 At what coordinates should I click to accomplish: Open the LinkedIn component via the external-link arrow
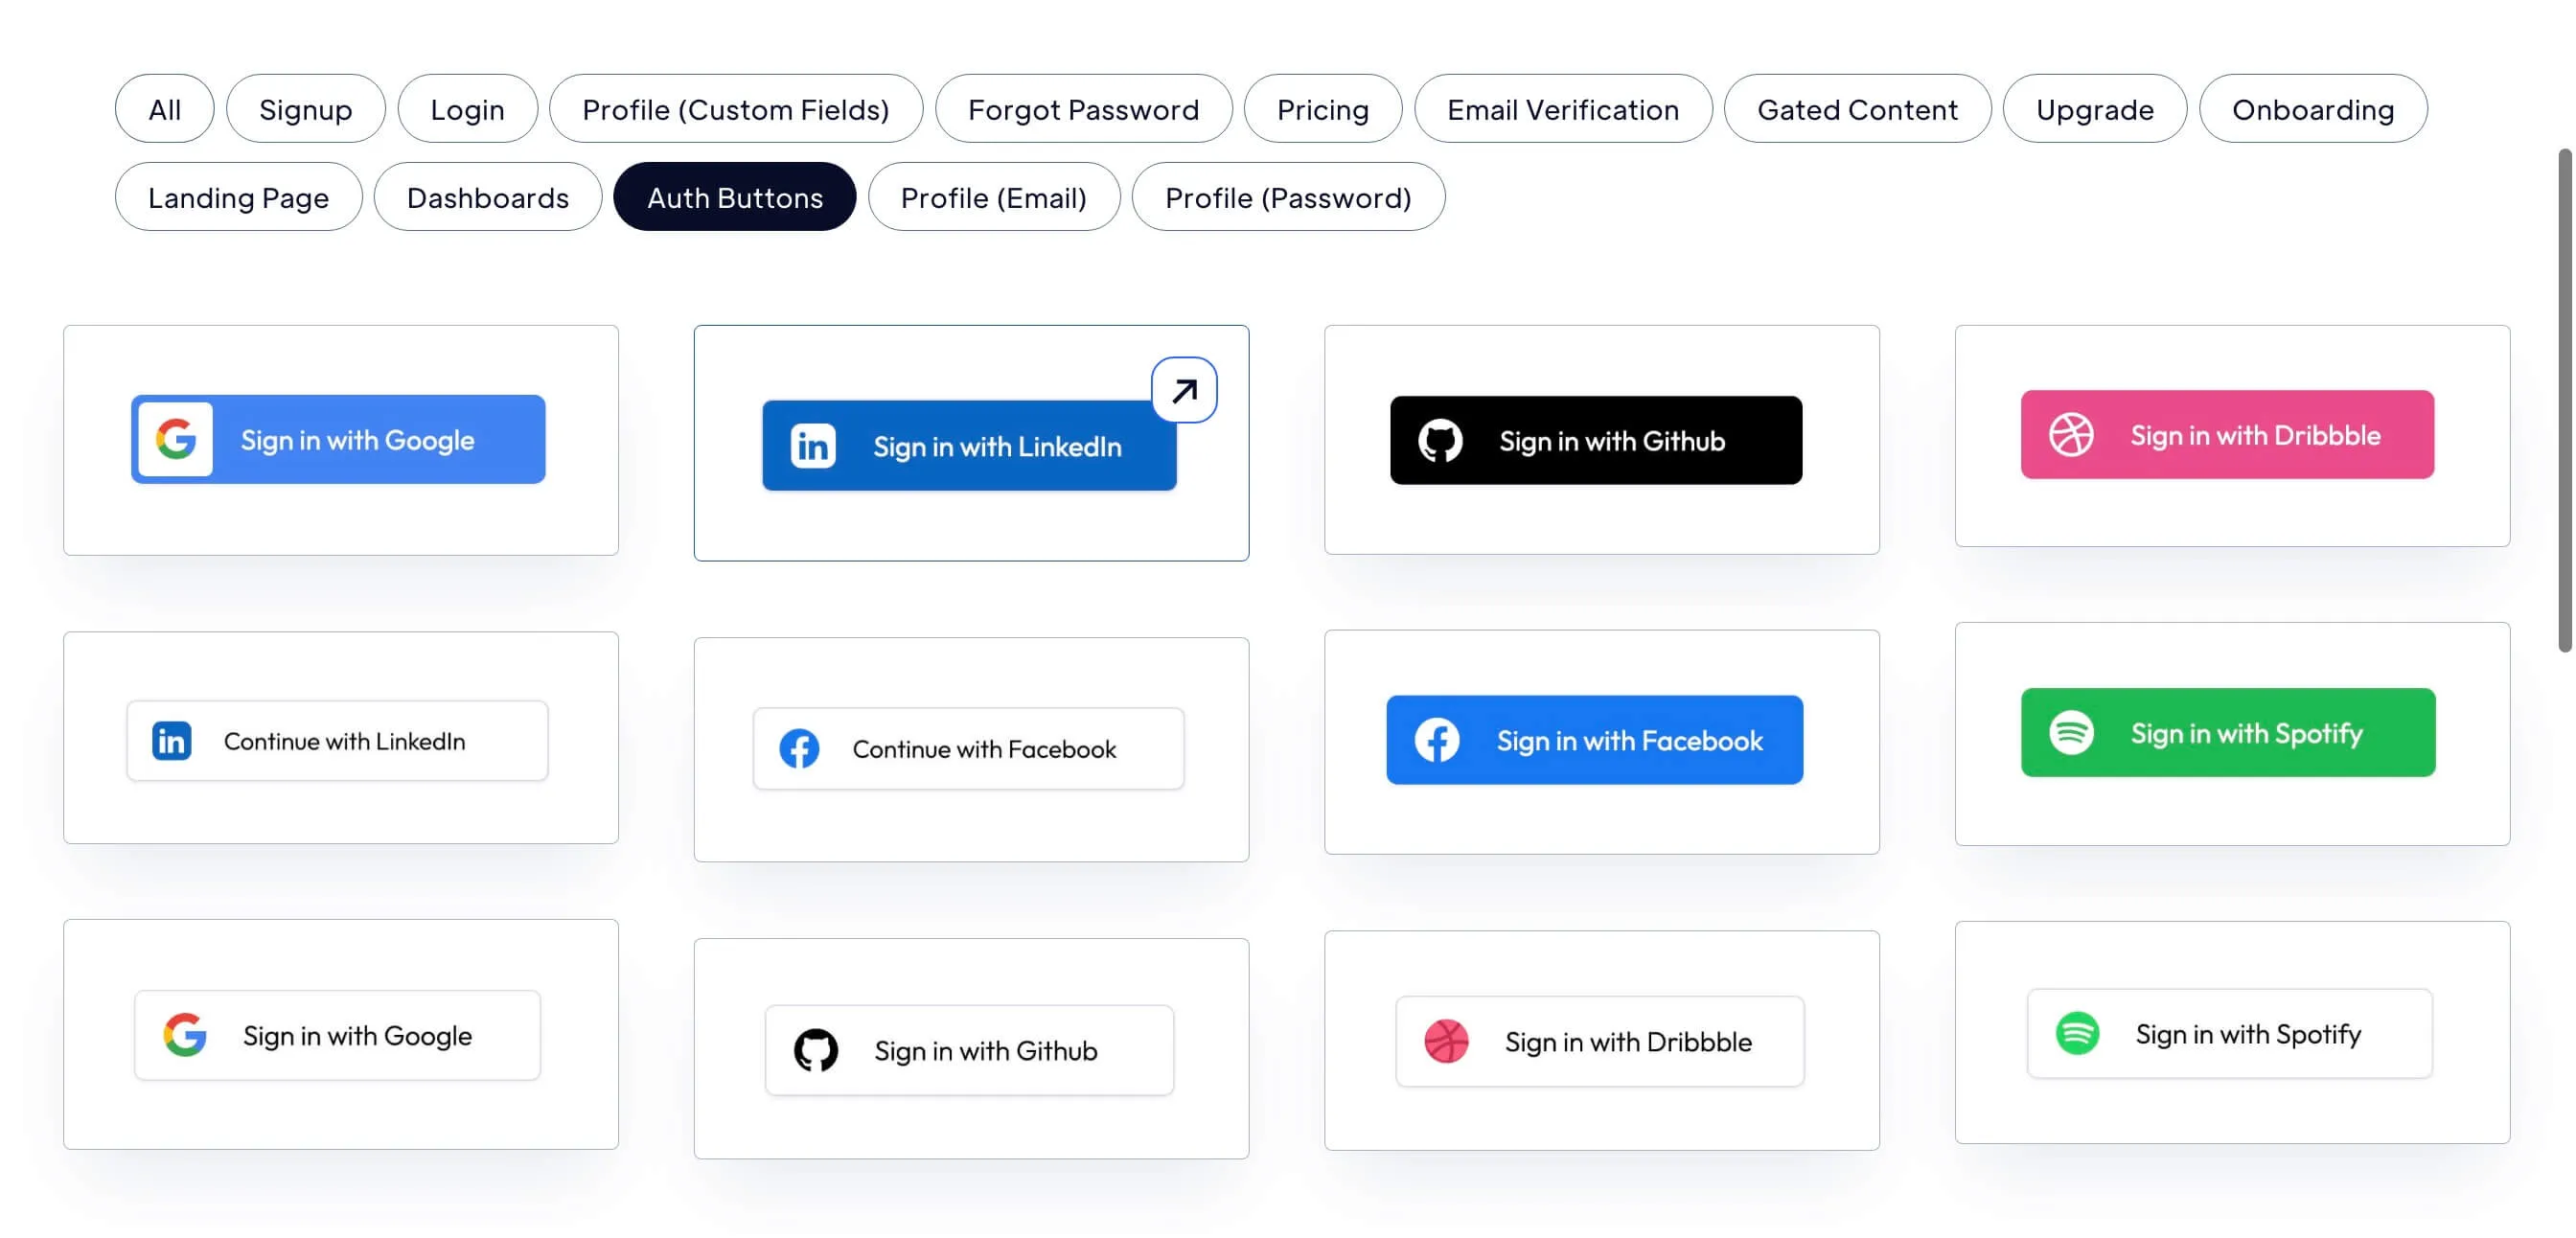tap(1184, 390)
